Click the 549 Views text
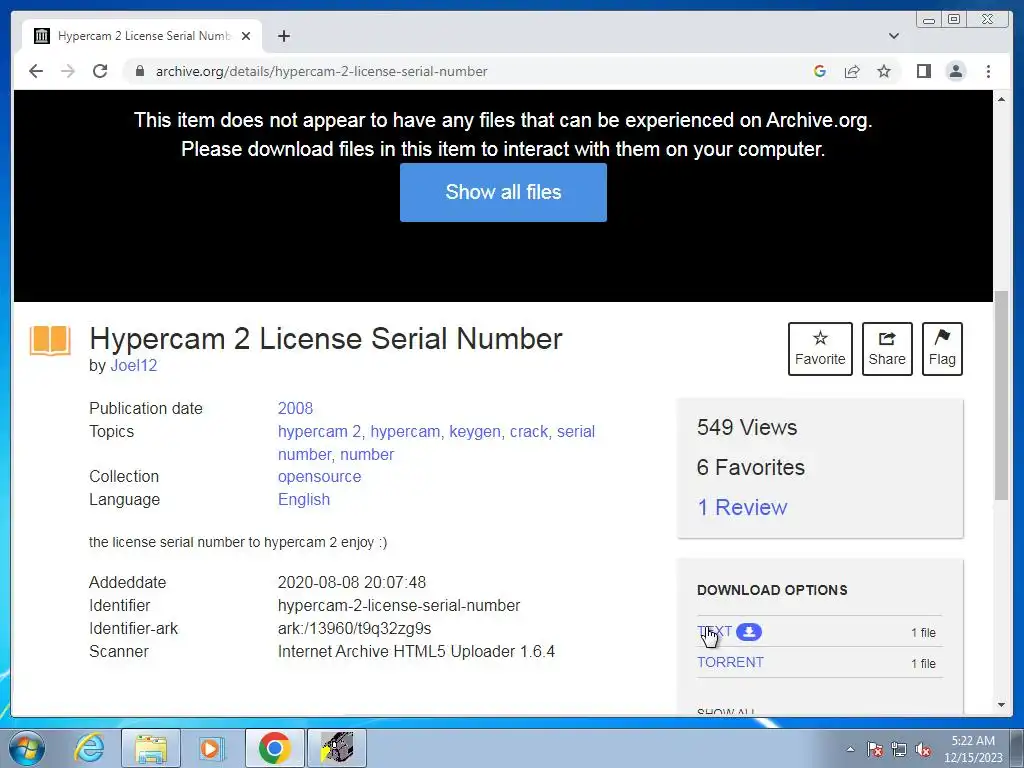The image size is (1024, 768). [x=746, y=427]
